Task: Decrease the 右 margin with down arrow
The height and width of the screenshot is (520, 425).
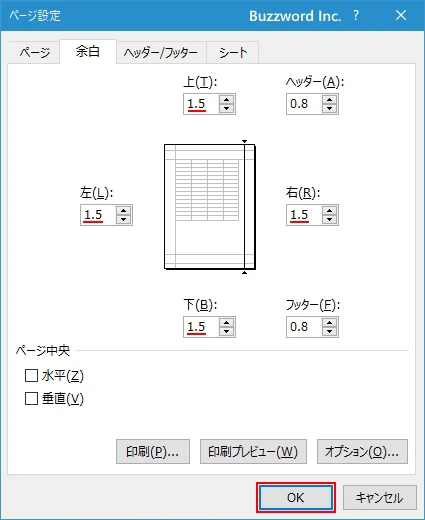Action: point(330,219)
